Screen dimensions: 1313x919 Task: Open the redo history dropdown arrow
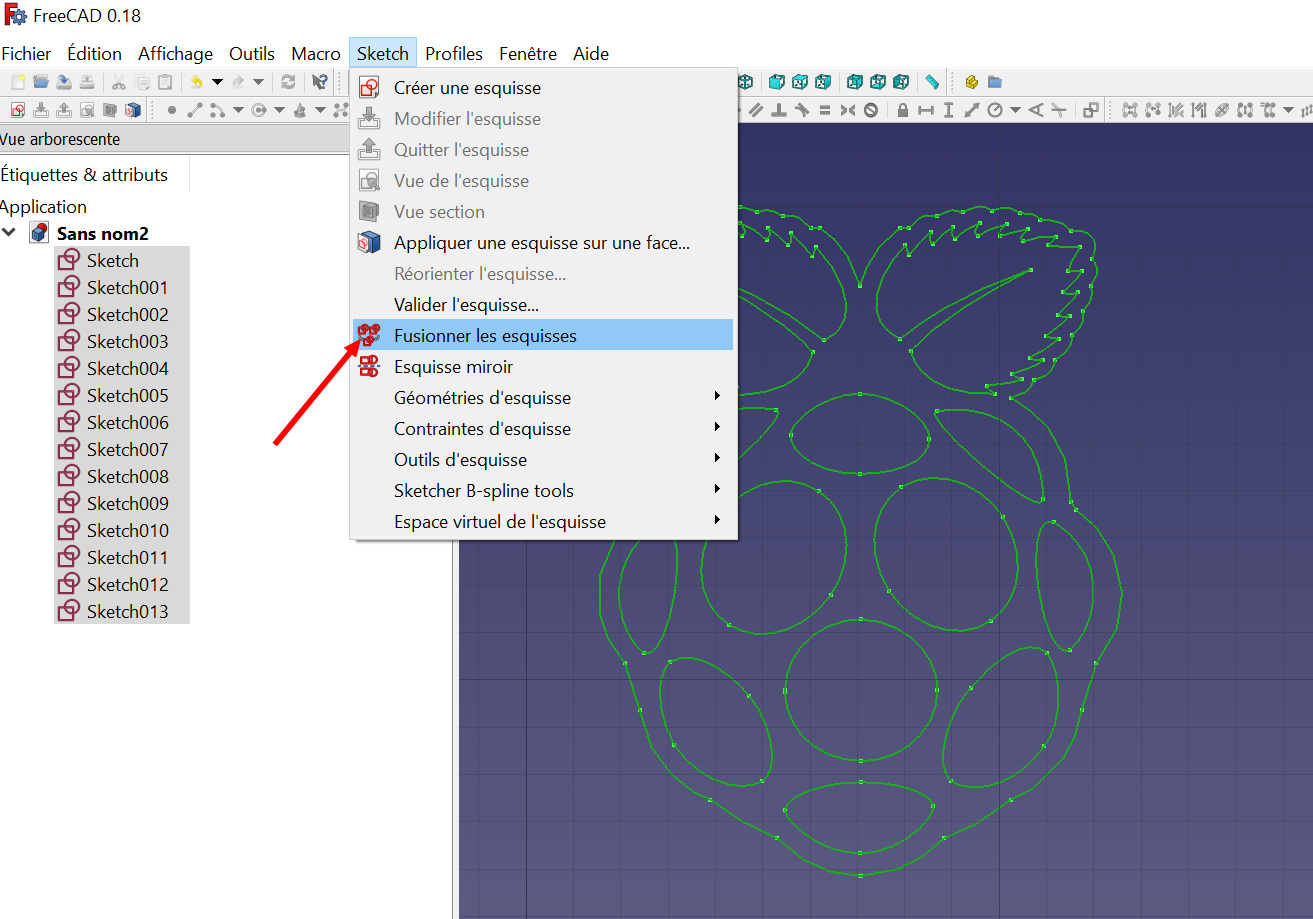[x=258, y=82]
